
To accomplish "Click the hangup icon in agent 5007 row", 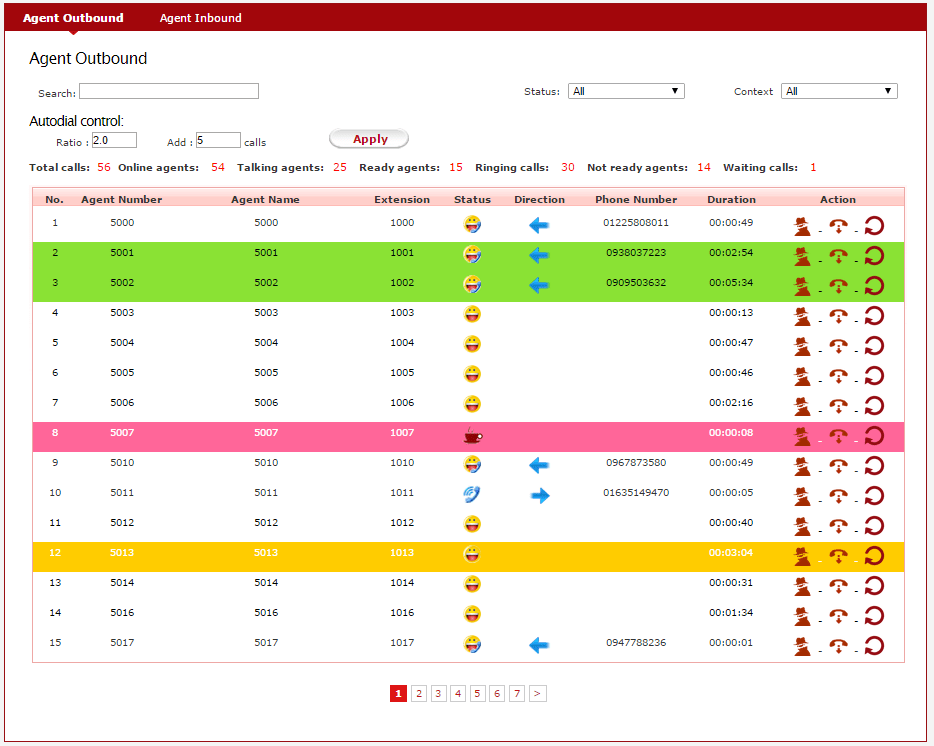I will (838, 436).
